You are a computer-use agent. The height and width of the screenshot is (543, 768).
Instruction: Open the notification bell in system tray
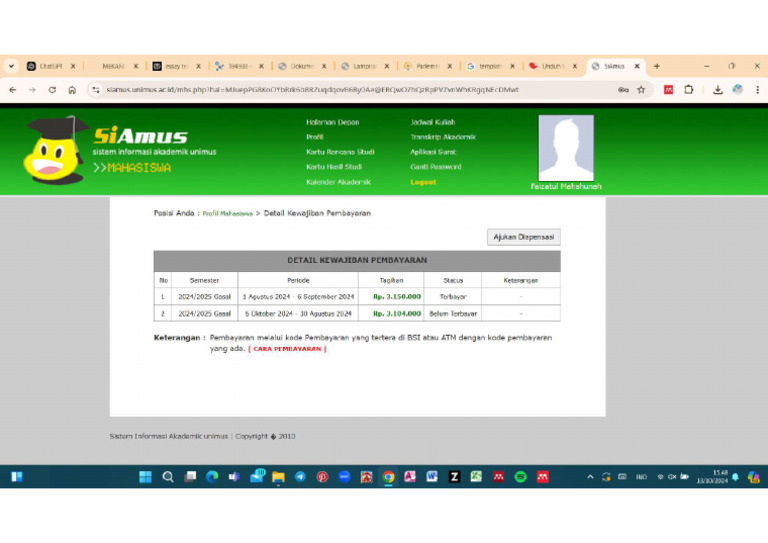pos(735,477)
